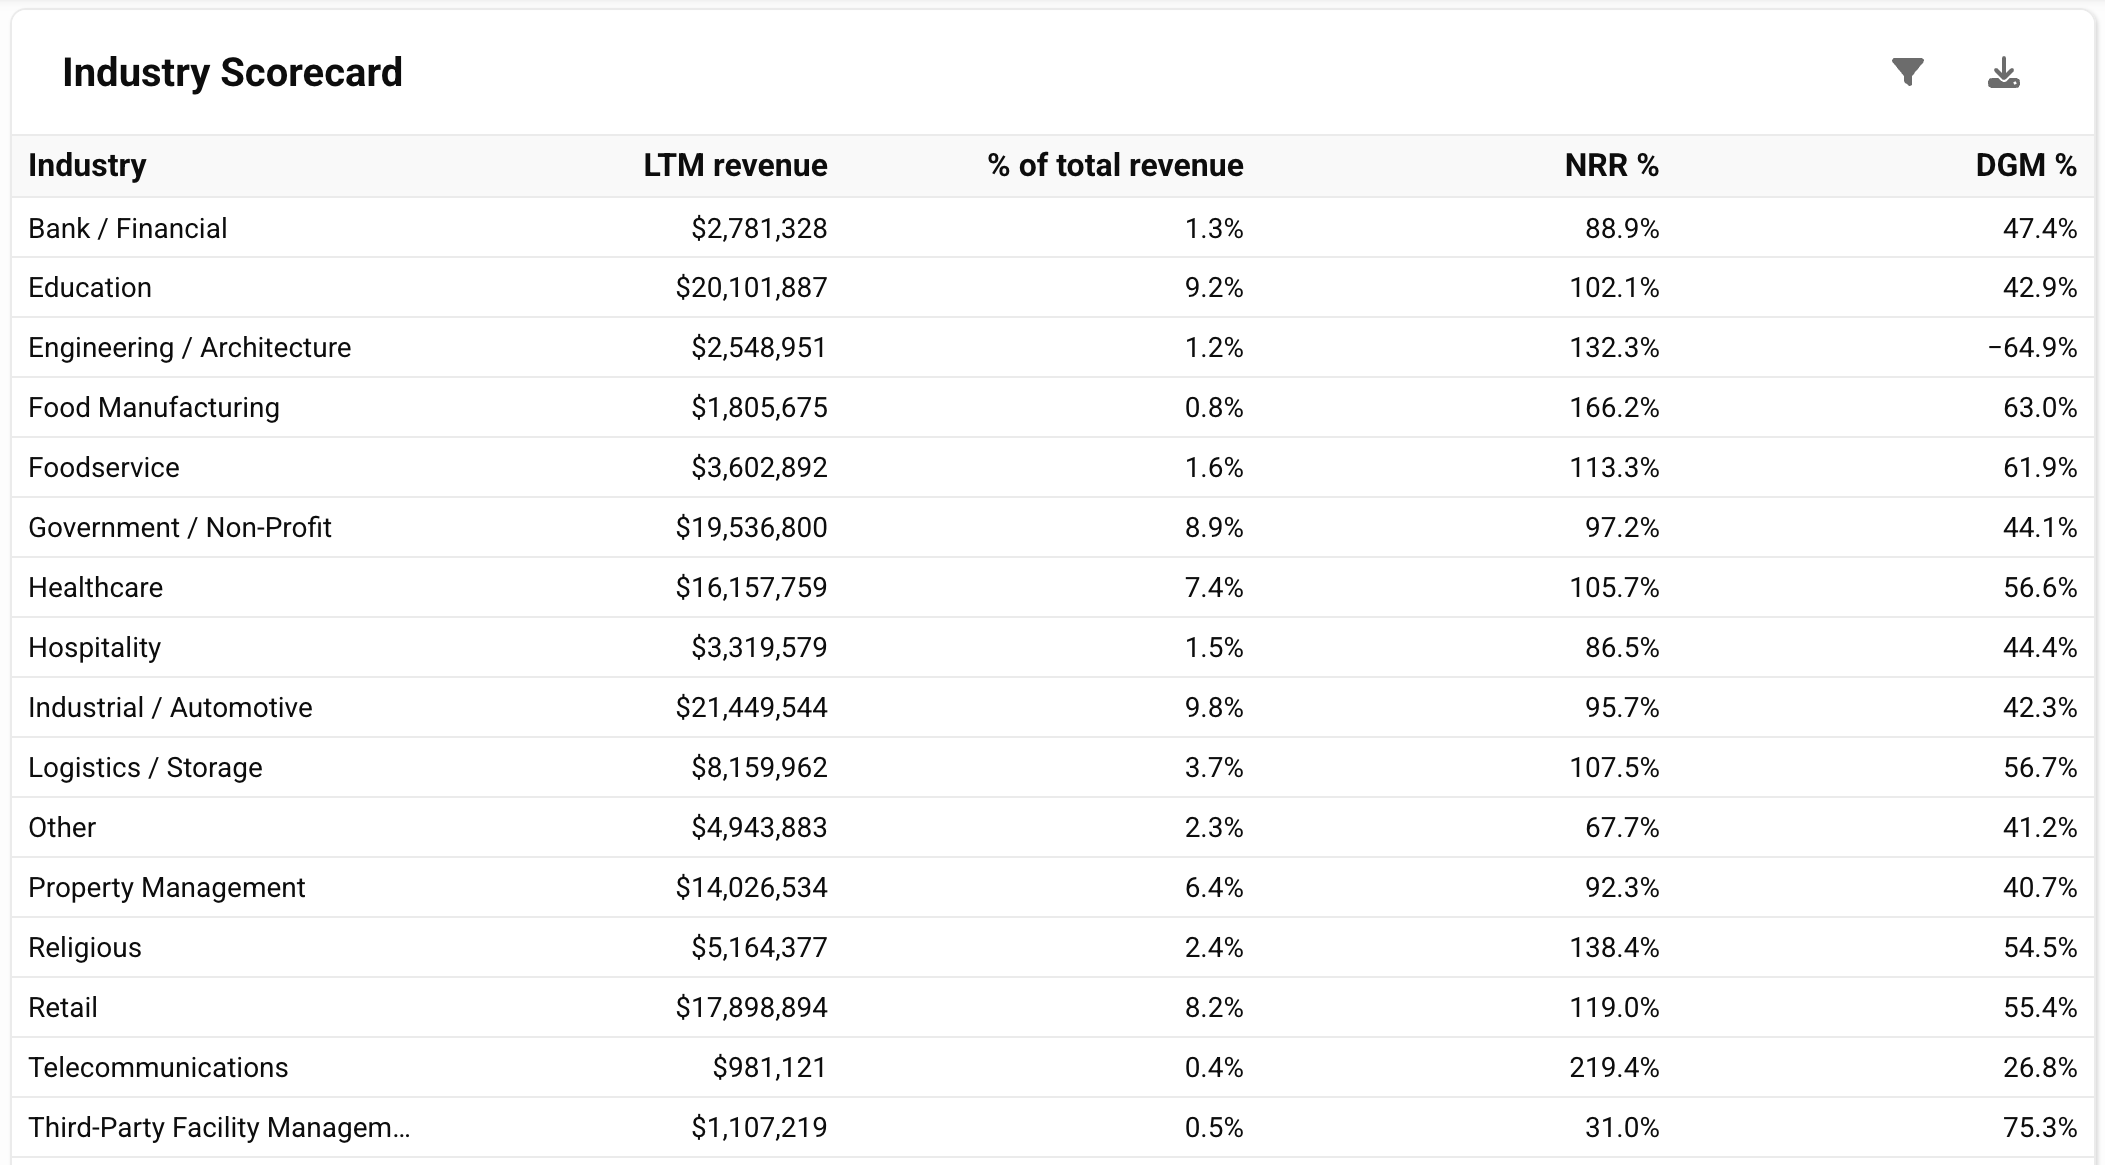The image size is (2105, 1165).
Task: Sort the table by Industry name
Action: [88, 165]
